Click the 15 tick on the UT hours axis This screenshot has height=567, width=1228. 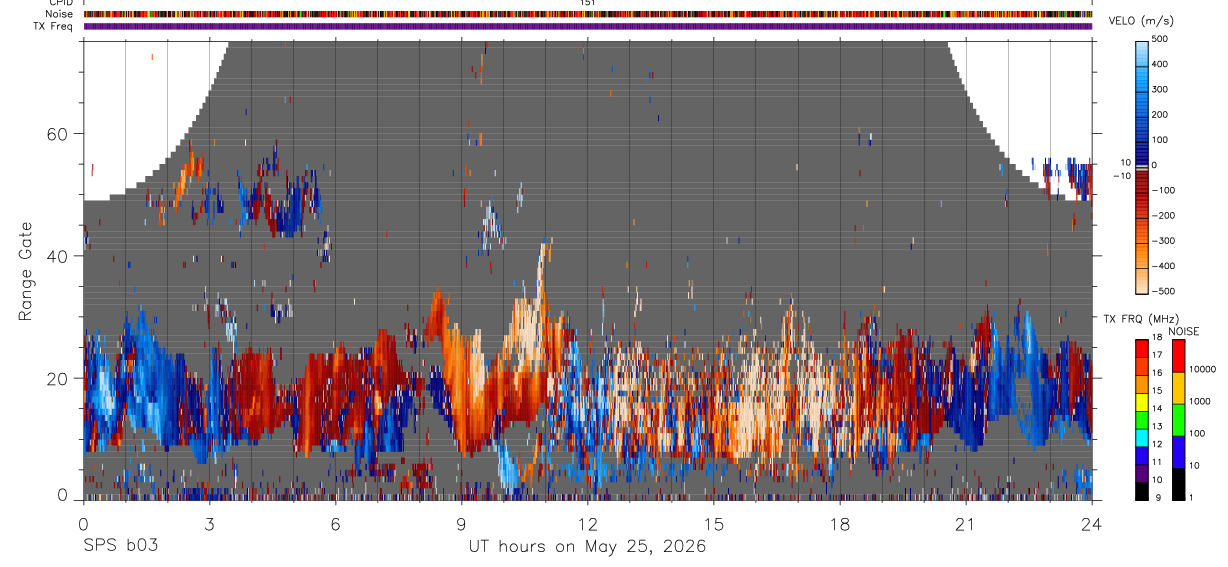[714, 524]
